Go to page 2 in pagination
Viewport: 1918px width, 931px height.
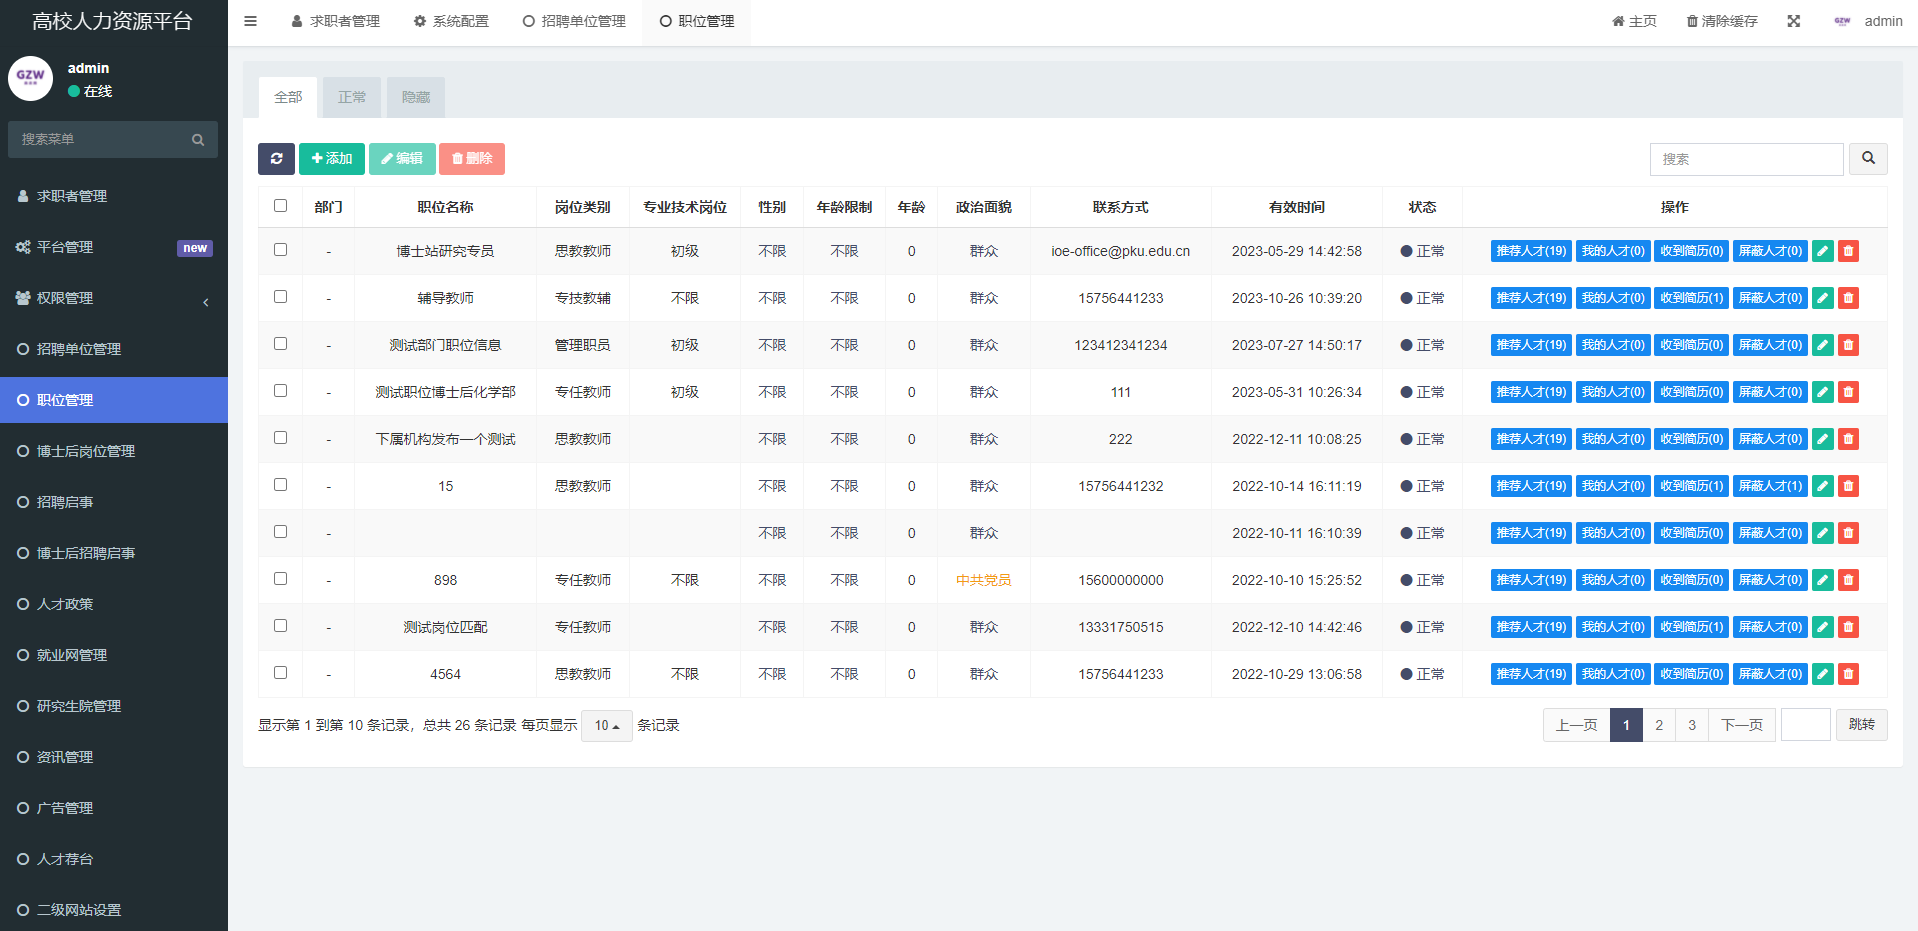pyautogui.click(x=1658, y=725)
